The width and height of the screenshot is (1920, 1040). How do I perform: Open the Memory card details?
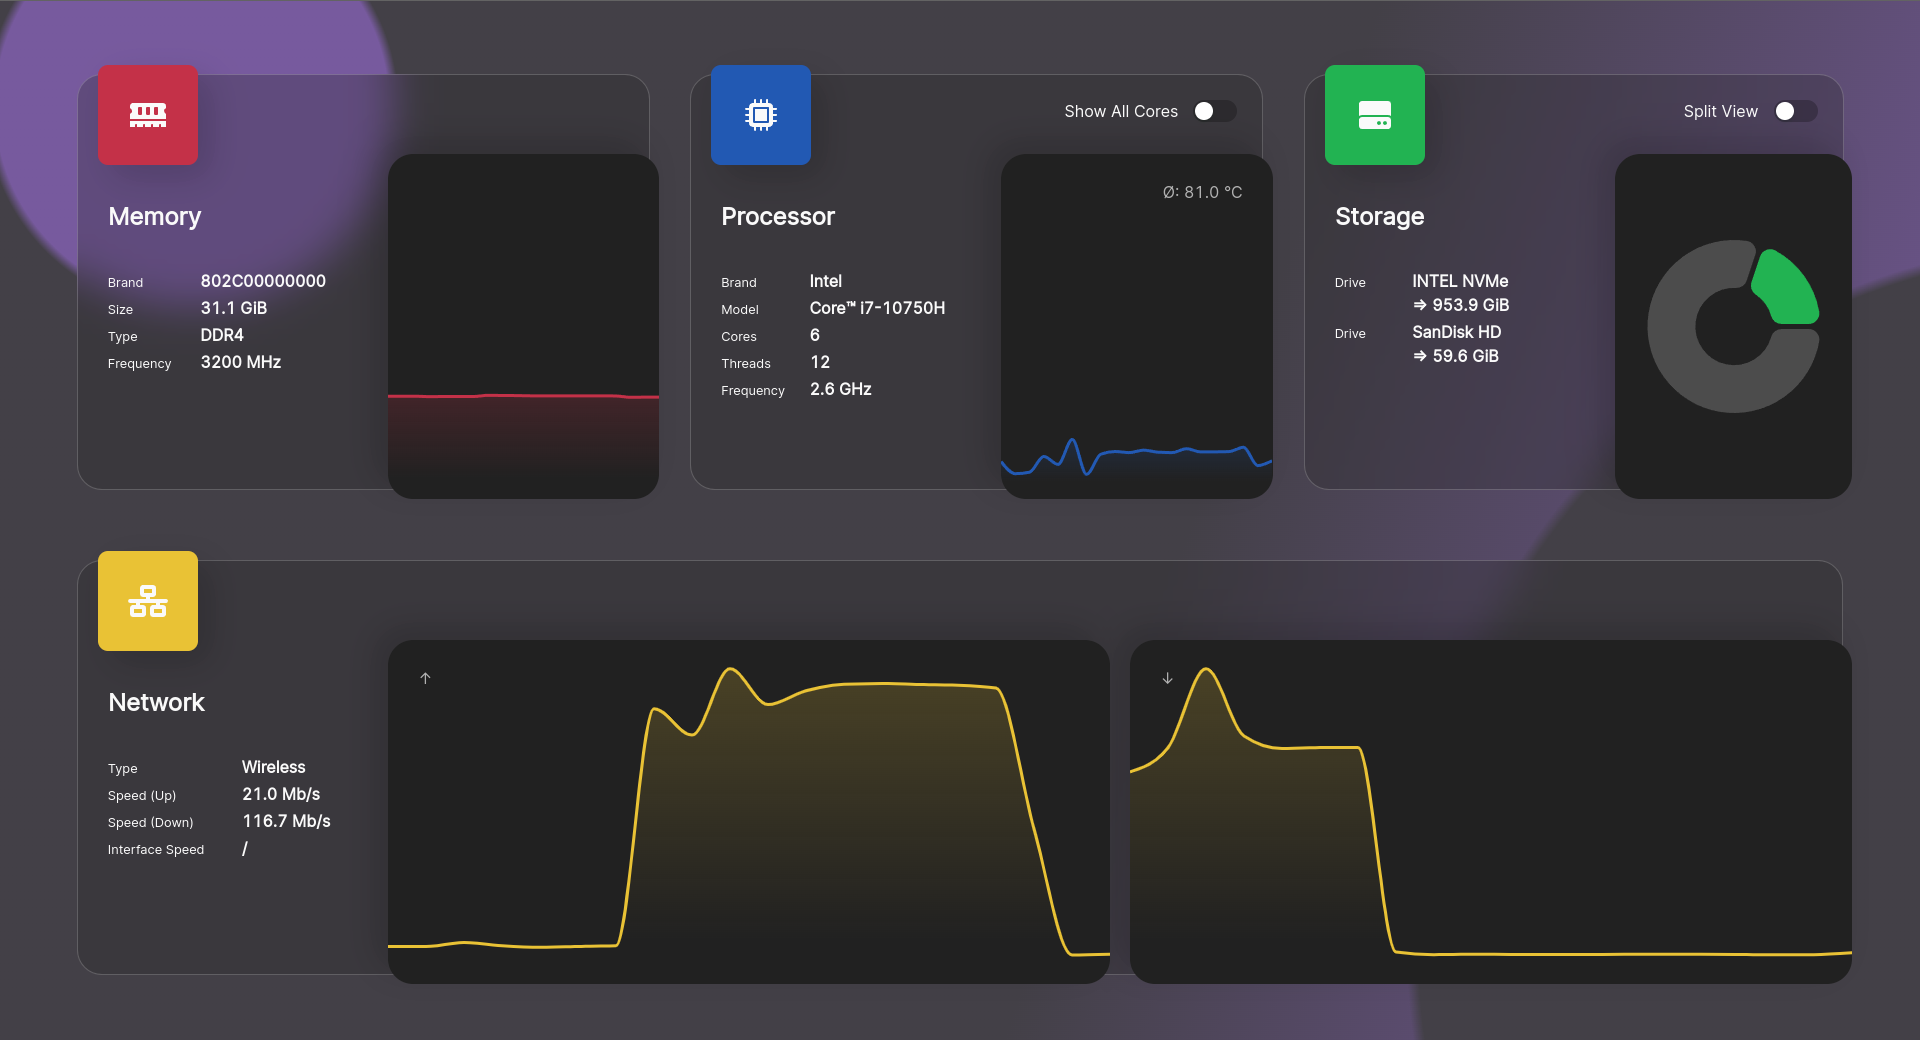click(x=155, y=216)
